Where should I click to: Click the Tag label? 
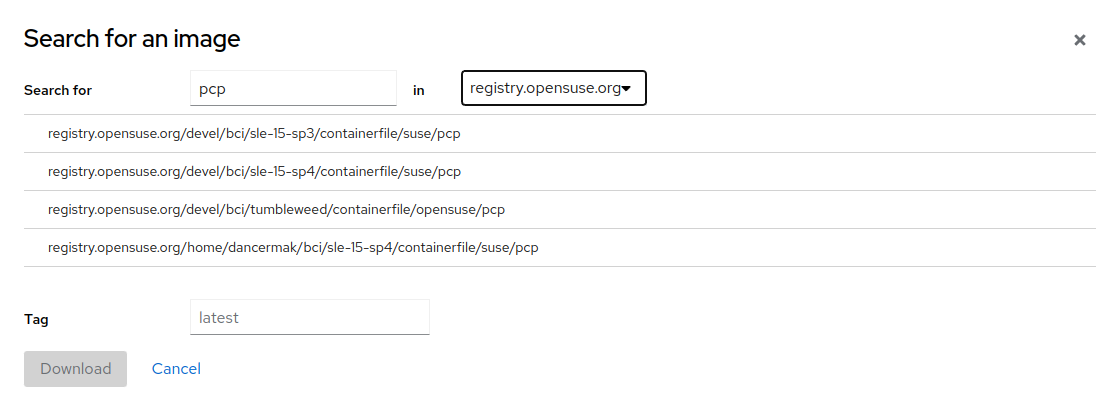click(x=36, y=319)
